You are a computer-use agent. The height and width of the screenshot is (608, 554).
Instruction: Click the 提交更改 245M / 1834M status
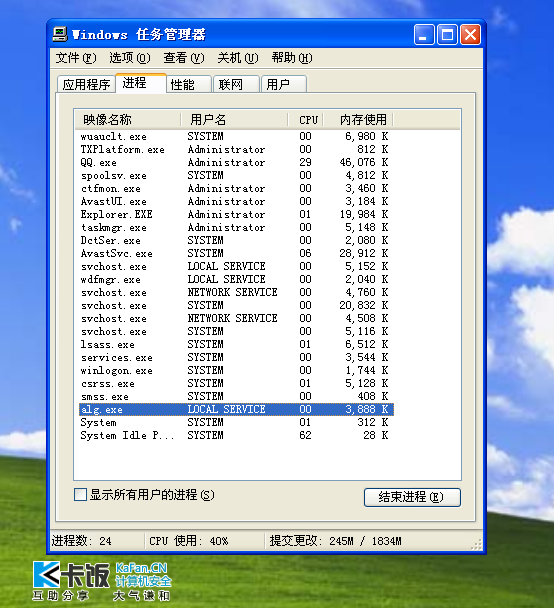(335, 541)
